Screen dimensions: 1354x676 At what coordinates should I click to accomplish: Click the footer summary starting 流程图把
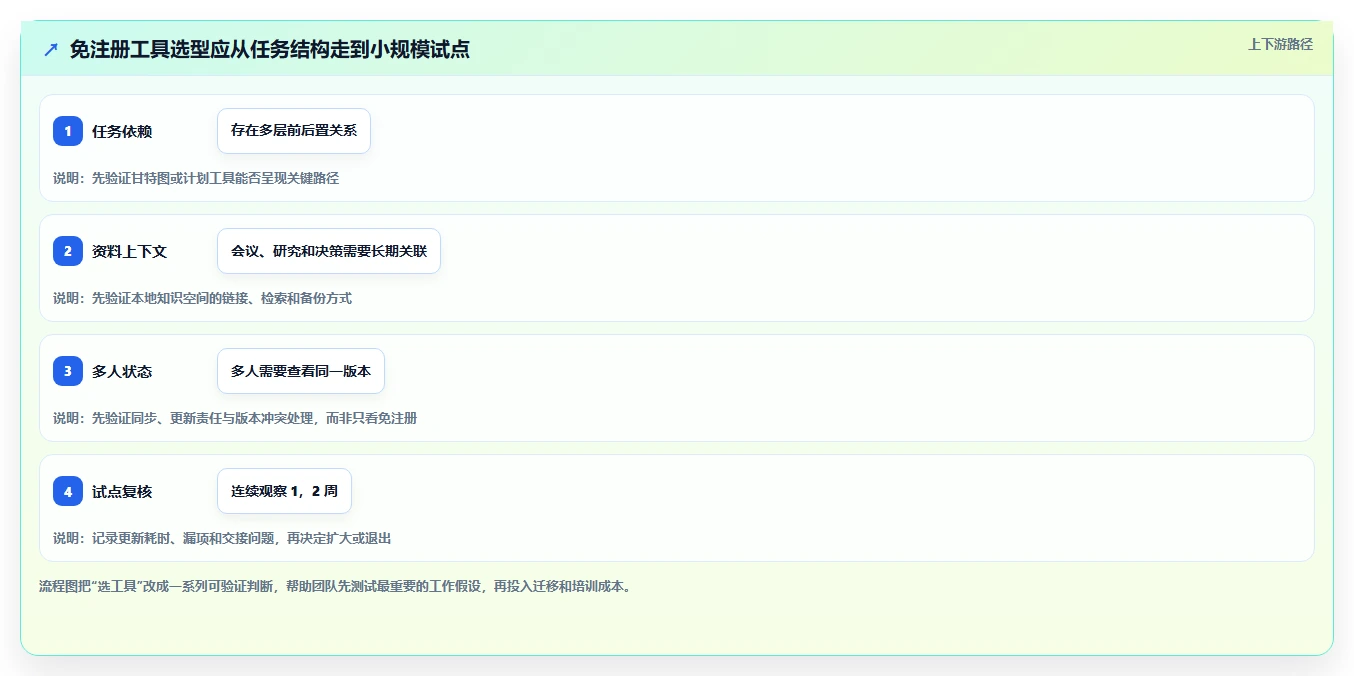point(335,587)
